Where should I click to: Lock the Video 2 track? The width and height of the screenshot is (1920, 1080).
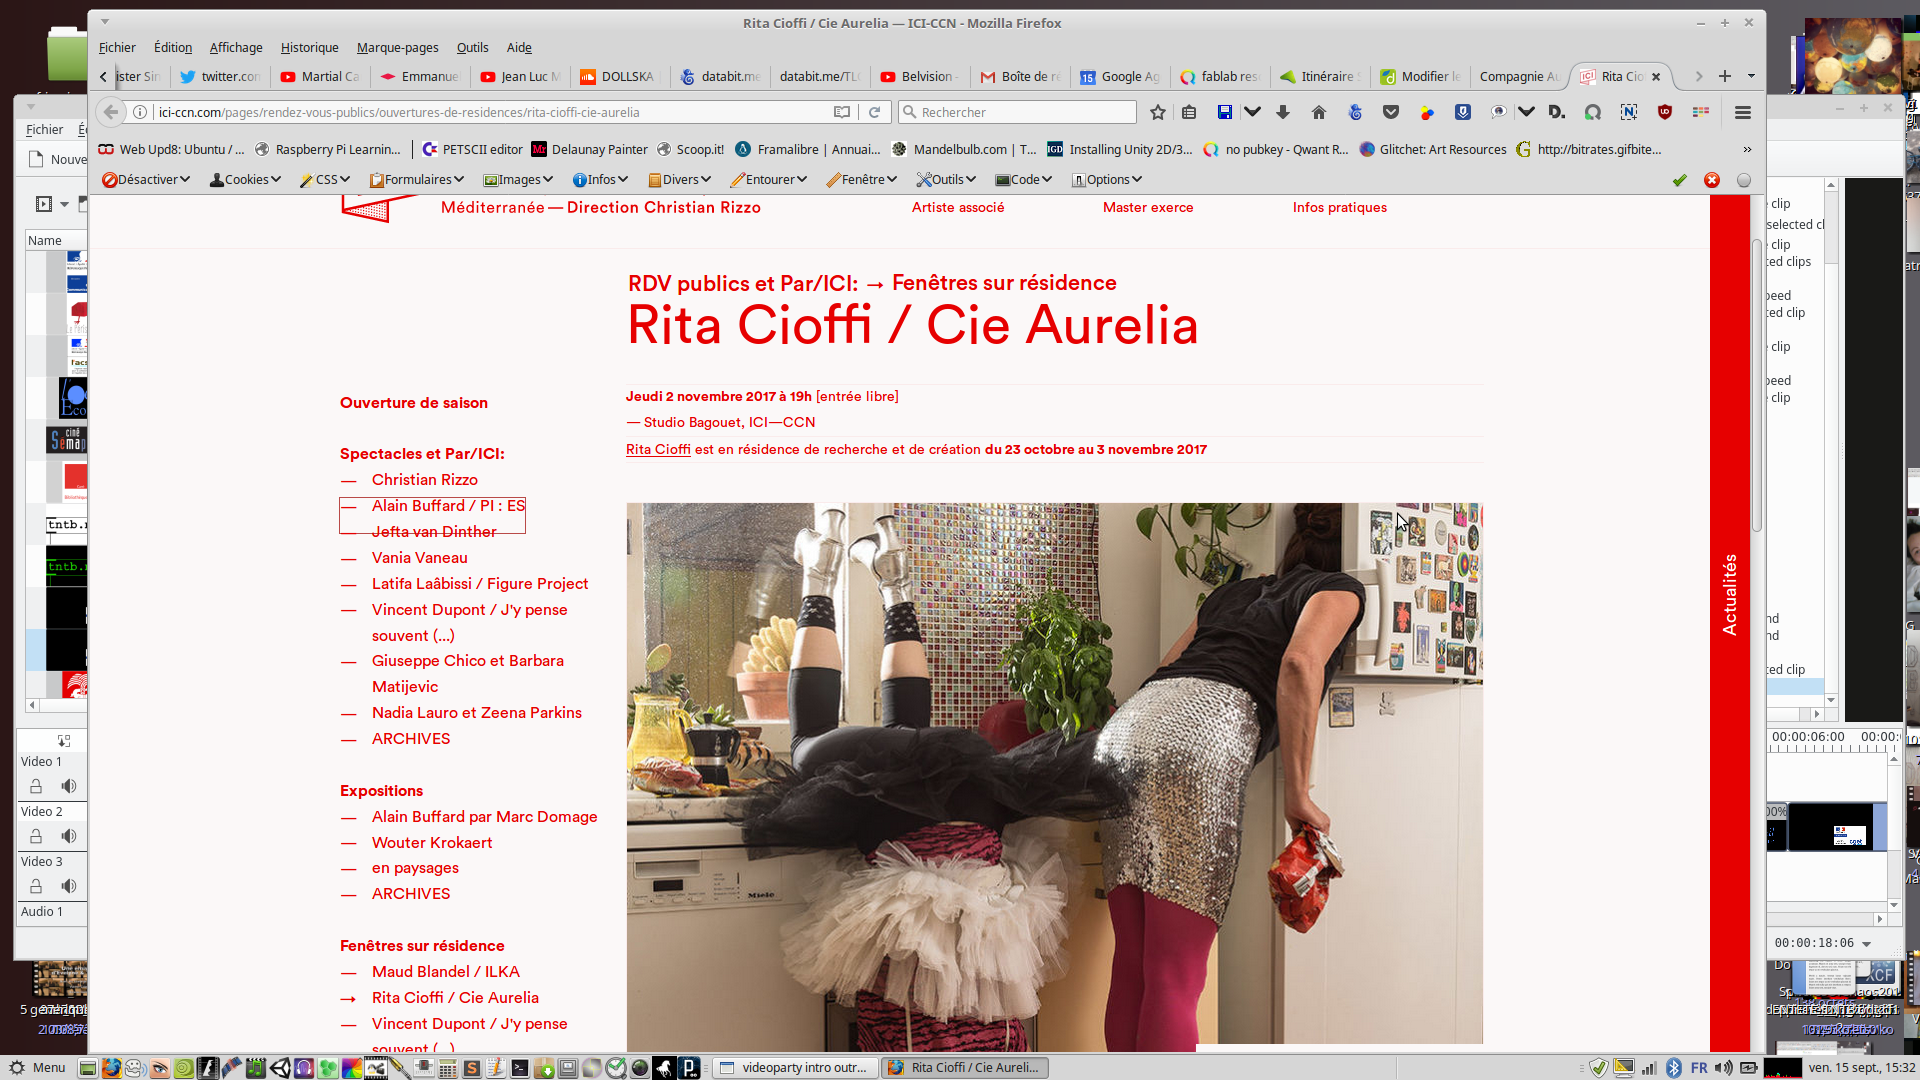tap(36, 836)
